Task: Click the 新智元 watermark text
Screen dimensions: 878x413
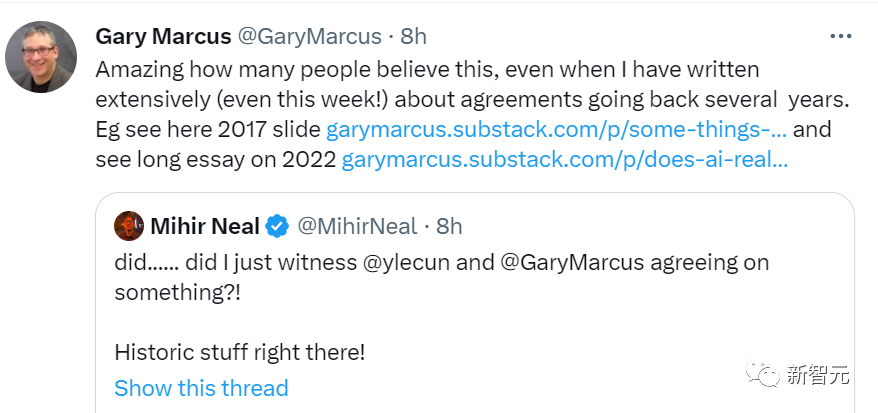Action: (817, 376)
